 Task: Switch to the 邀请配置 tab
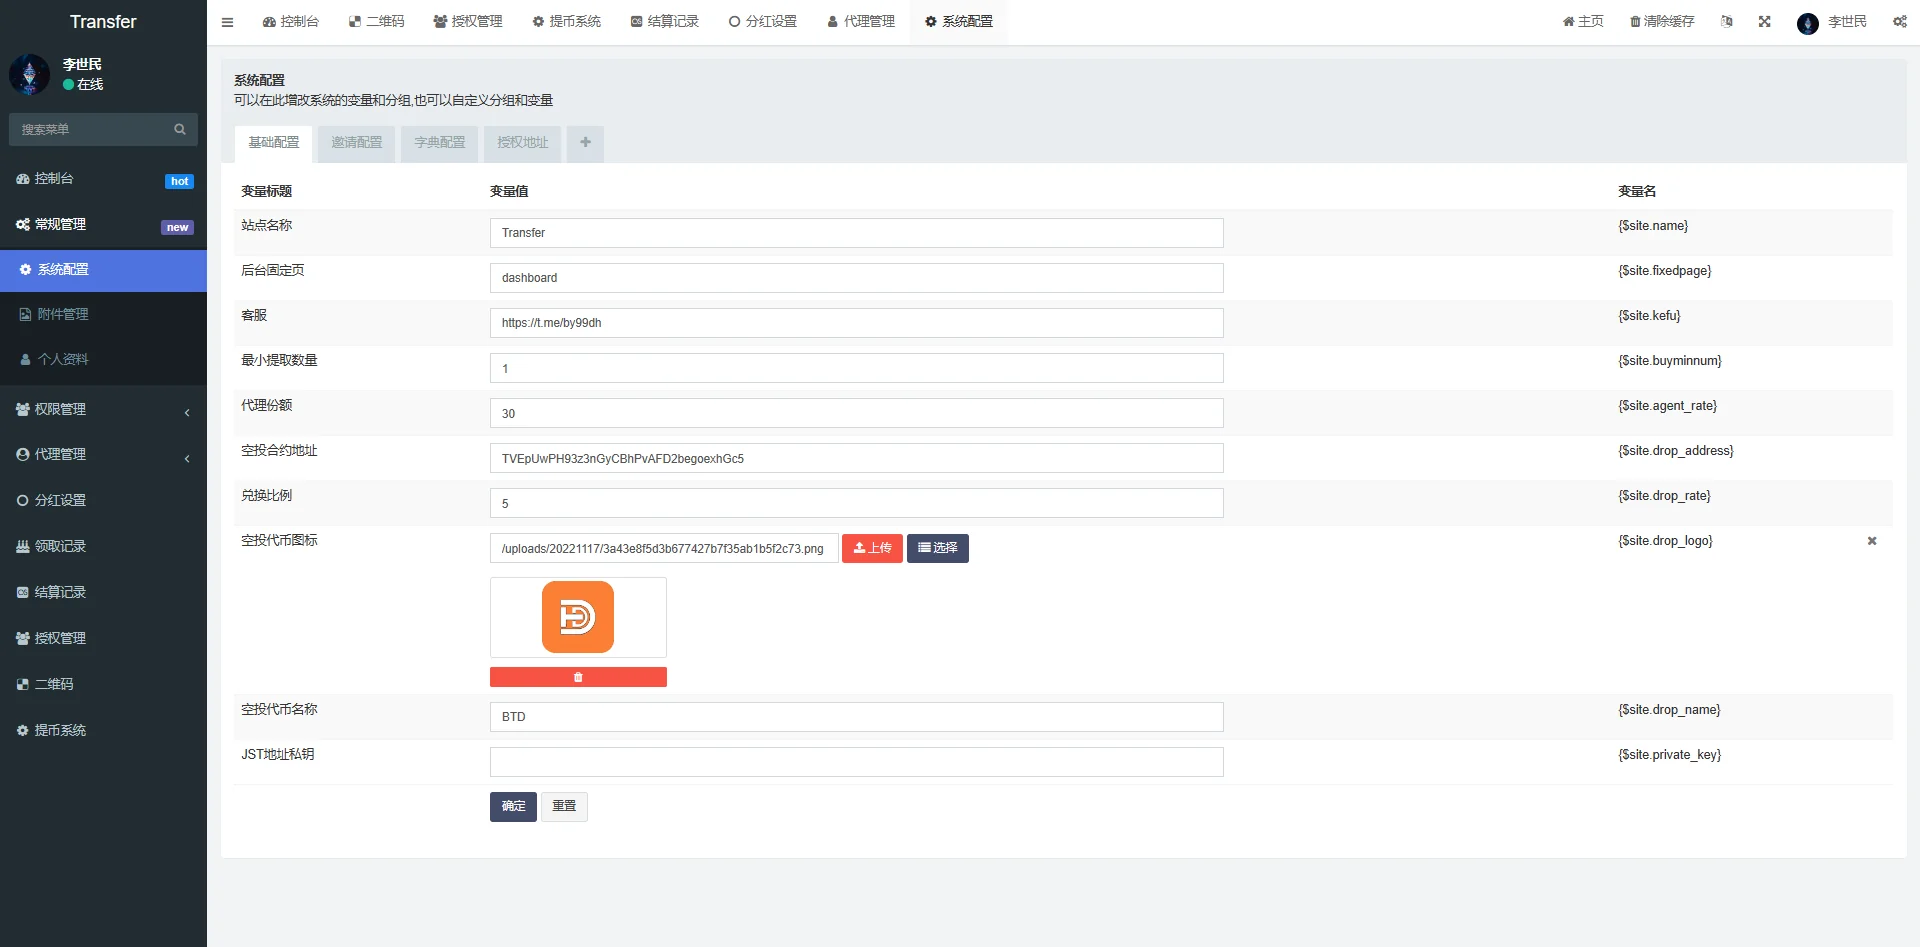click(357, 143)
